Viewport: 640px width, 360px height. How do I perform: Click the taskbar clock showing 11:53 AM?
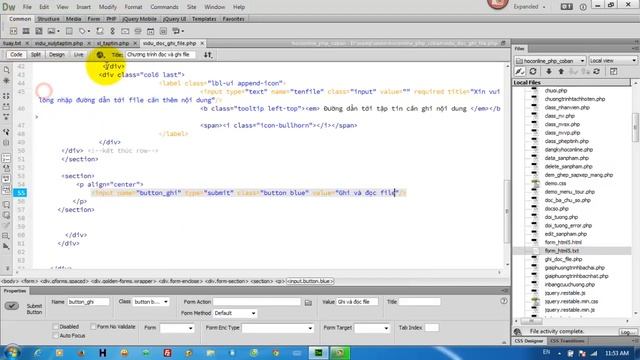[x=617, y=353]
